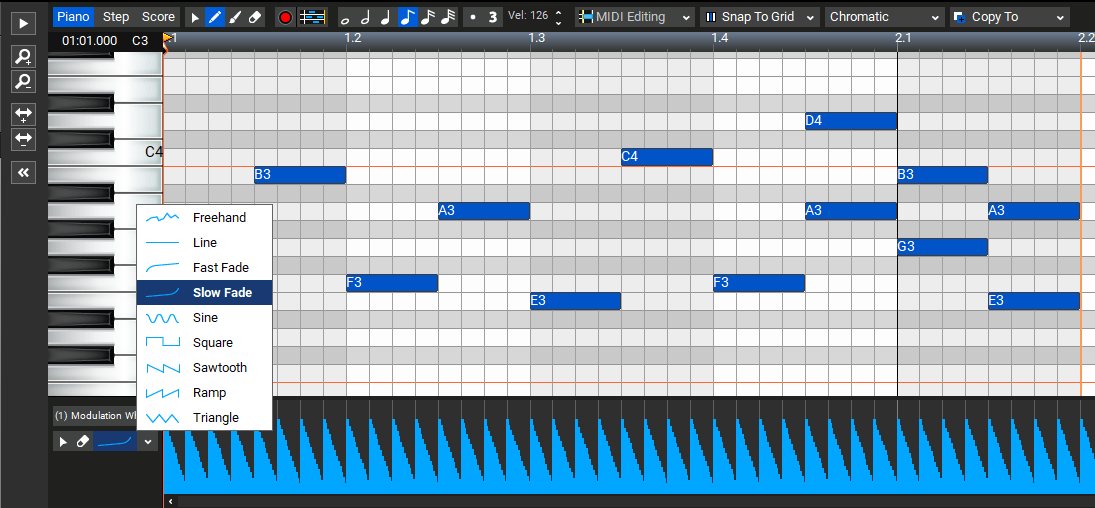Select Sawtooth from the shape menu

[x=204, y=368]
